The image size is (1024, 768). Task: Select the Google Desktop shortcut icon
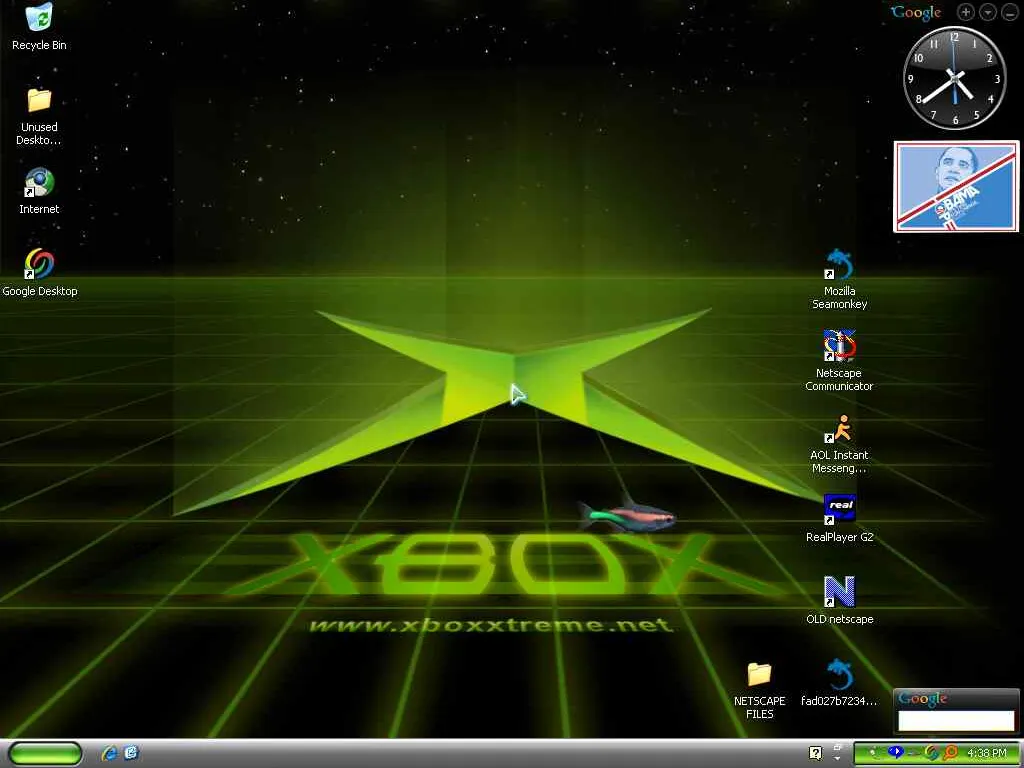tap(39, 264)
